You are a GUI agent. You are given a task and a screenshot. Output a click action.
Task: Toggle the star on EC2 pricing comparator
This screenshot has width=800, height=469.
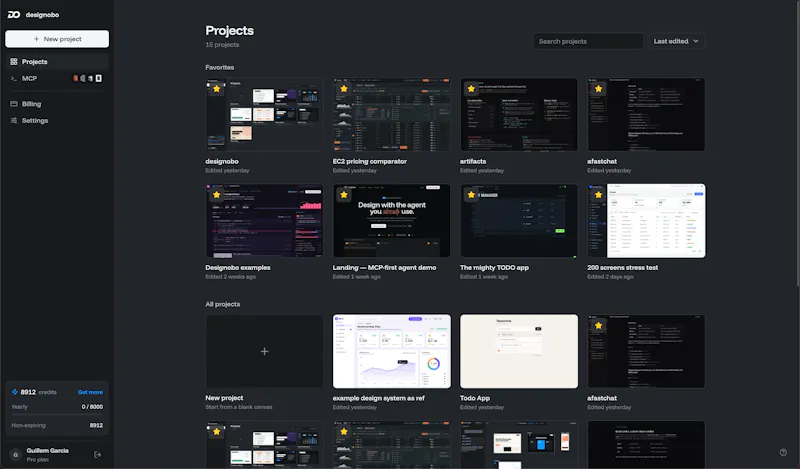click(x=344, y=89)
